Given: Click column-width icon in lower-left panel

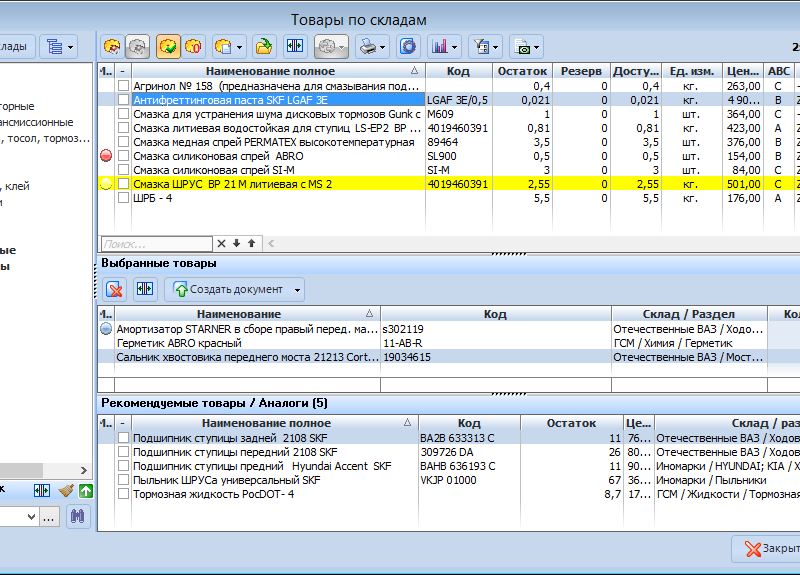Looking at the screenshot, I should tap(42, 491).
